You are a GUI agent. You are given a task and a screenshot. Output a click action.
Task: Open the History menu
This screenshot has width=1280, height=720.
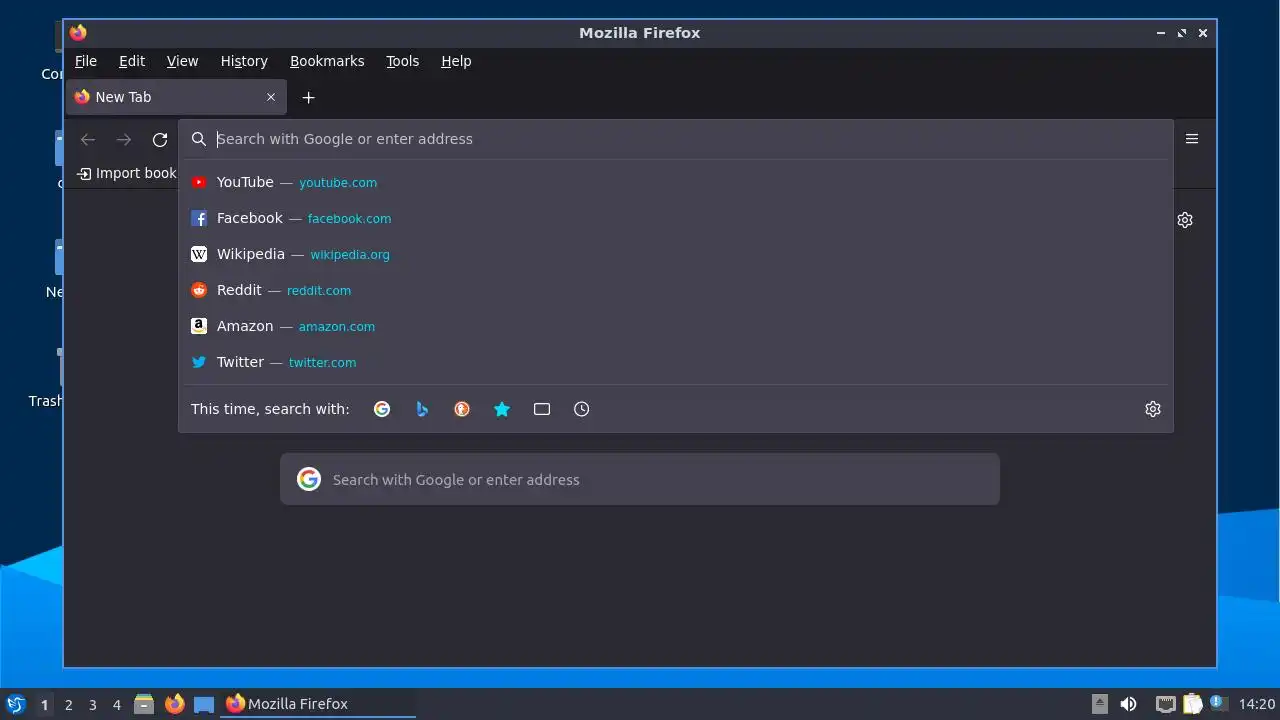click(244, 61)
